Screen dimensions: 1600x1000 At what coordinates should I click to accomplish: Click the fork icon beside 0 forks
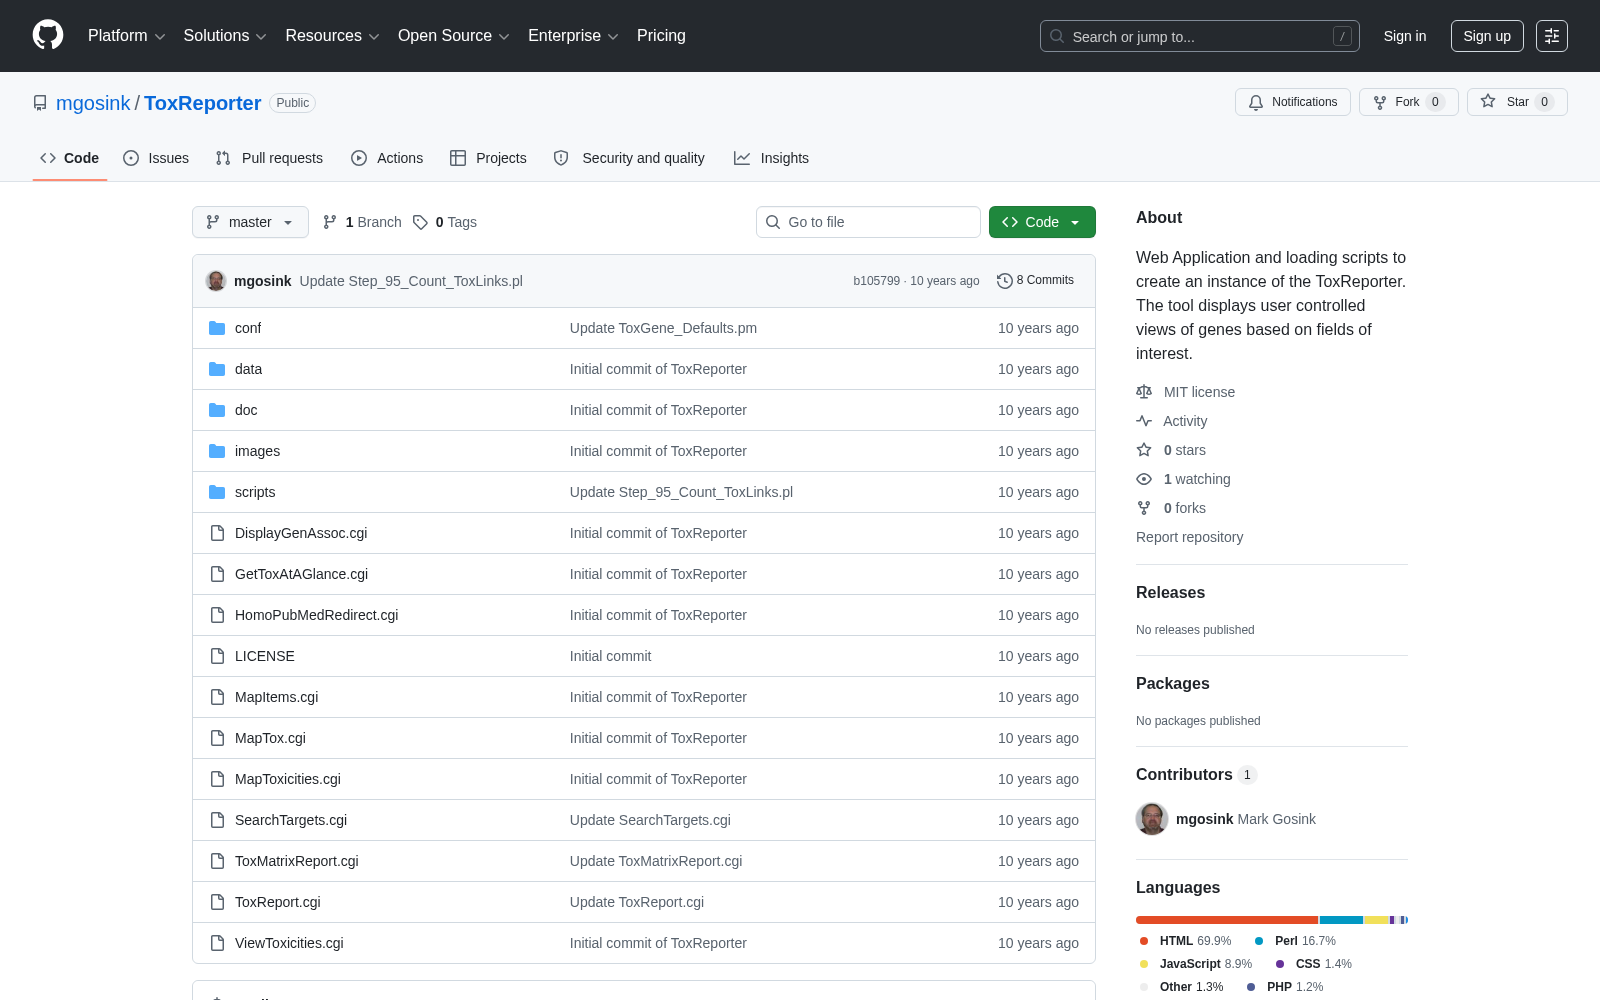tap(1144, 508)
